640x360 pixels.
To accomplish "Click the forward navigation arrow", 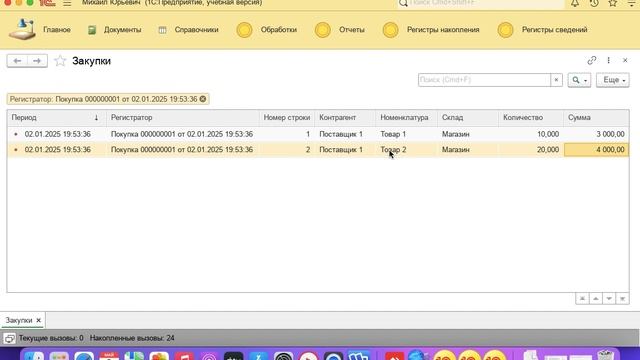I will coord(37,61).
